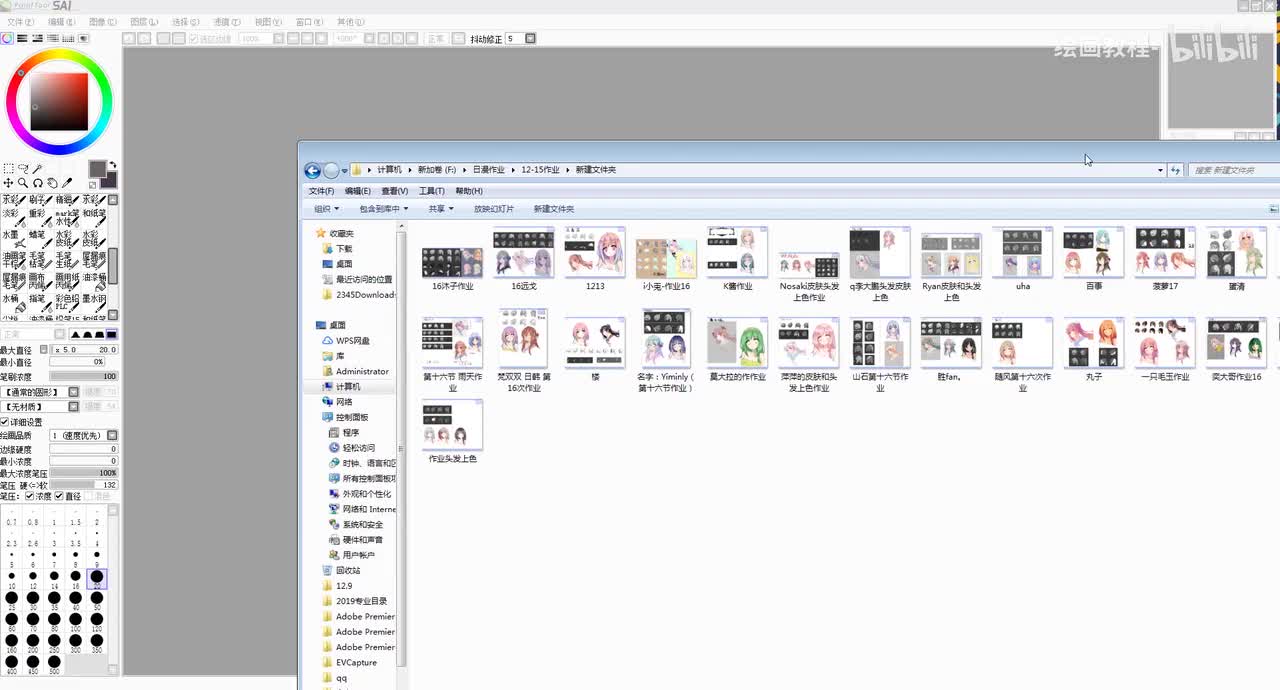
Task: Show the color wheel panel icon
Action: click(x=7, y=38)
